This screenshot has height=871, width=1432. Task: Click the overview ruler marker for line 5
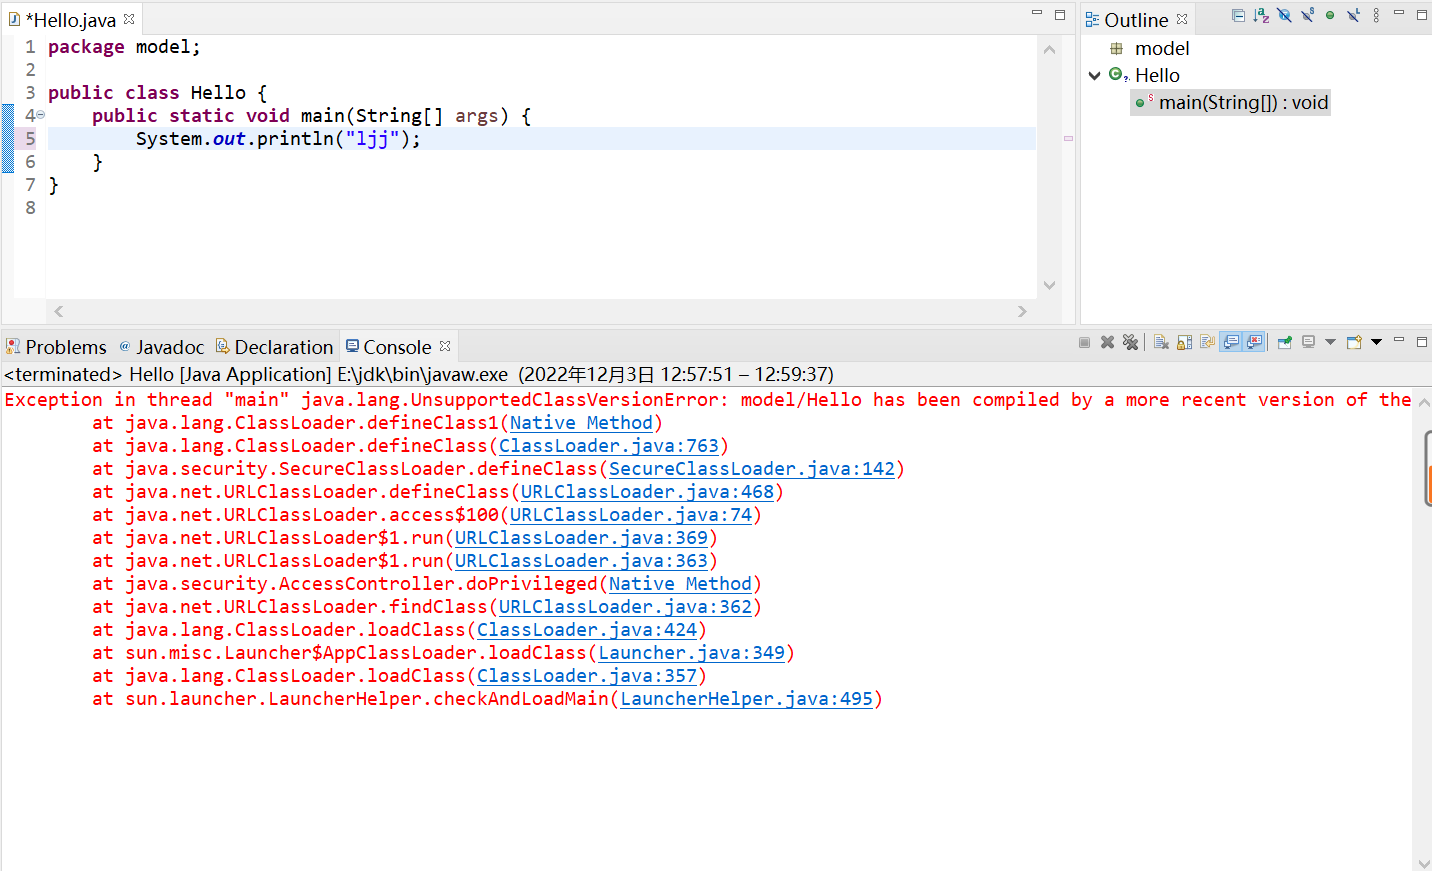click(x=1068, y=138)
